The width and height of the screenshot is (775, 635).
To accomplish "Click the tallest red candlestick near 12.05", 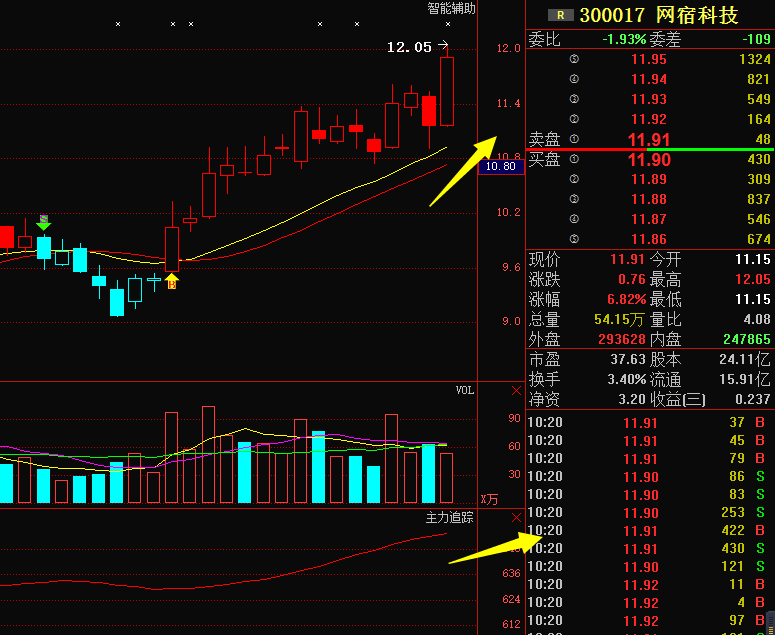I will tap(447, 91).
